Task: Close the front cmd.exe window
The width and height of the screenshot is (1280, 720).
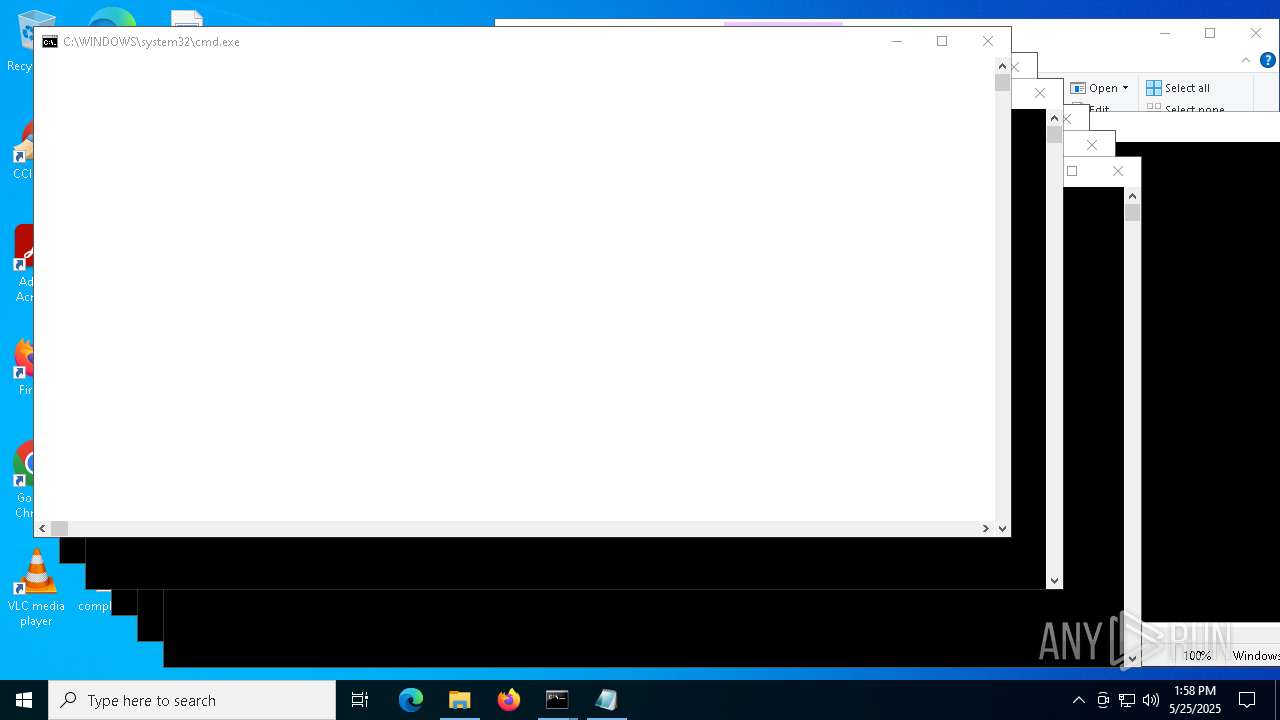Action: (x=988, y=41)
